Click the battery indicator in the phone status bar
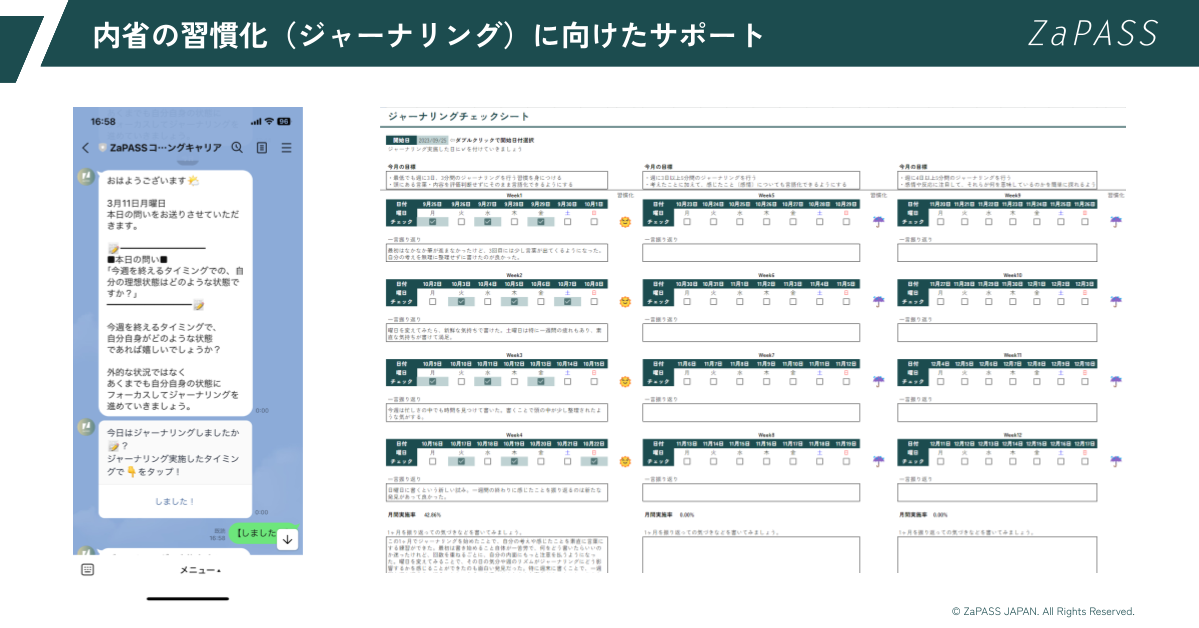This screenshot has height=628, width=1199. coord(284,122)
